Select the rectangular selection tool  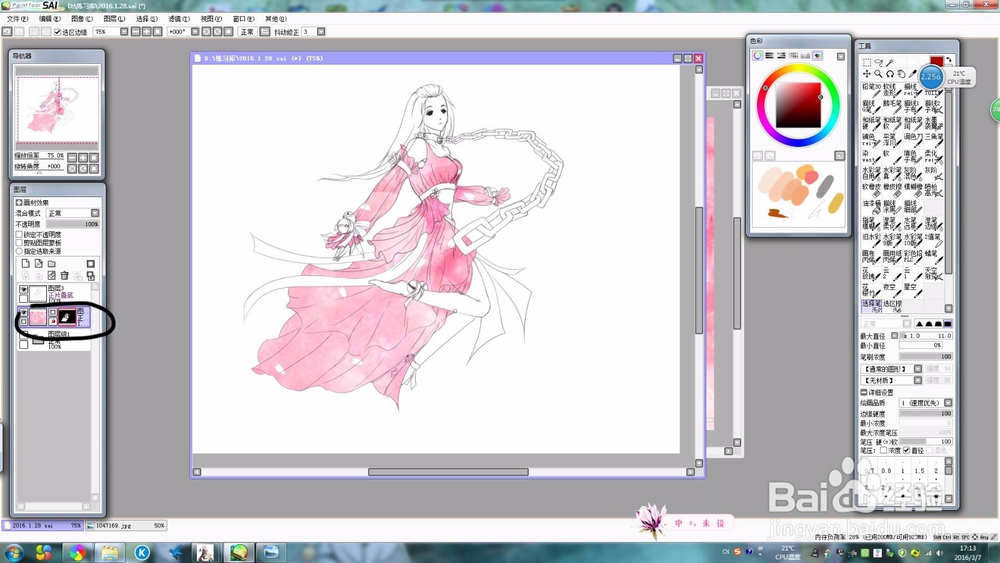pyautogui.click(x=867, y=62)
